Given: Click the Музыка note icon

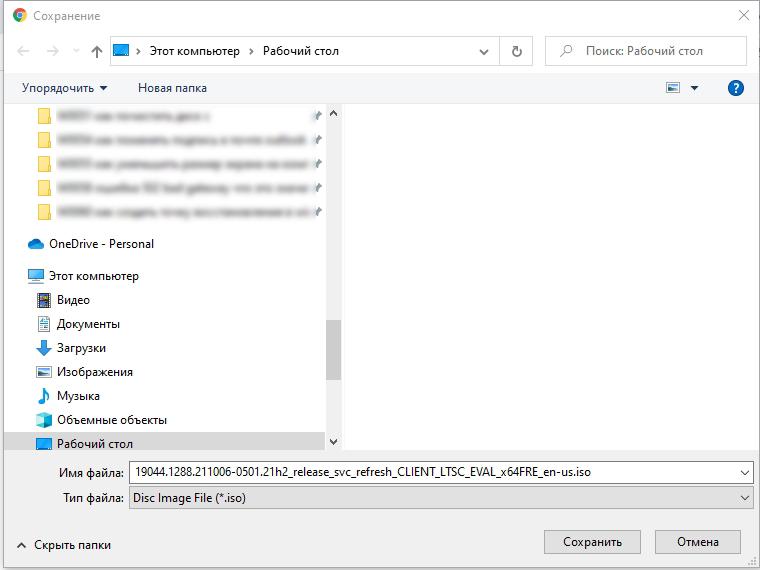Looking at the screenshot, I should click(44, 396).
